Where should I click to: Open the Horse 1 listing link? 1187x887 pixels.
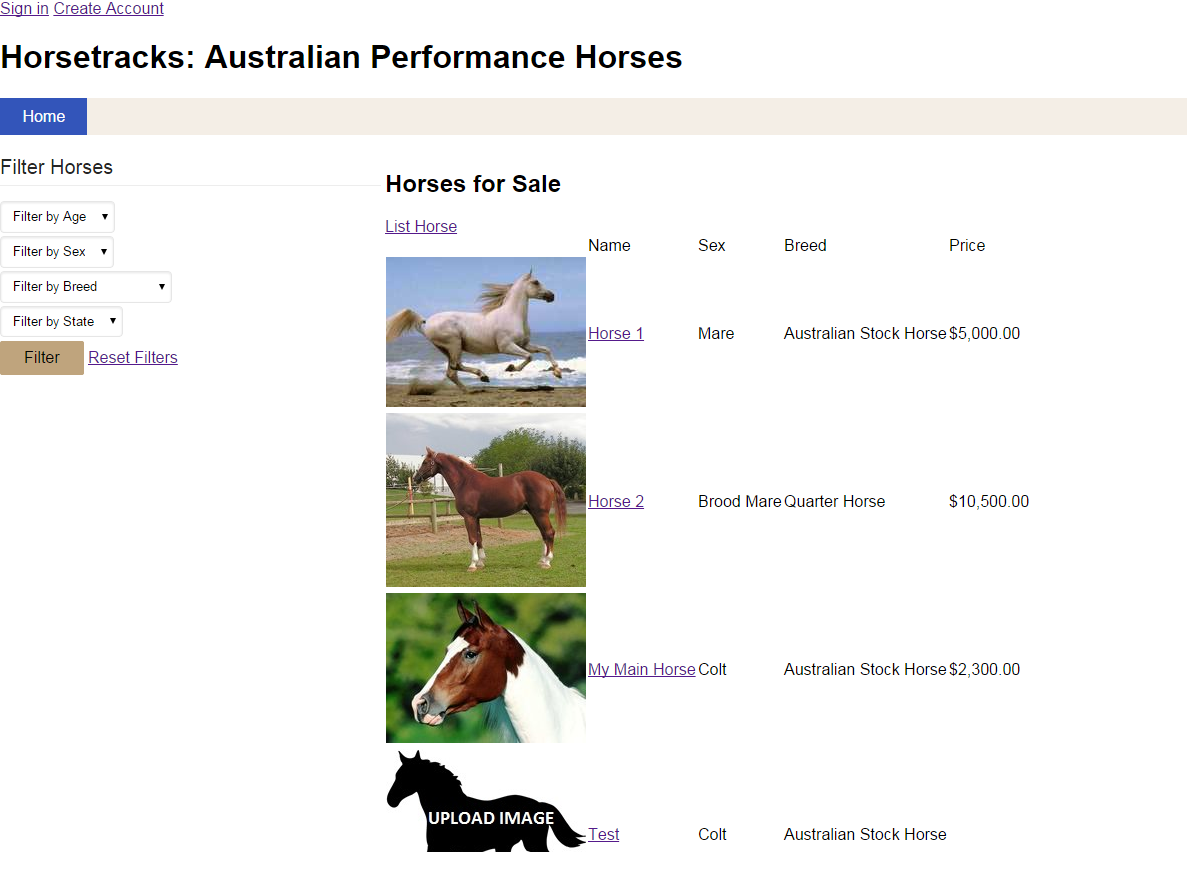(616, 334)
